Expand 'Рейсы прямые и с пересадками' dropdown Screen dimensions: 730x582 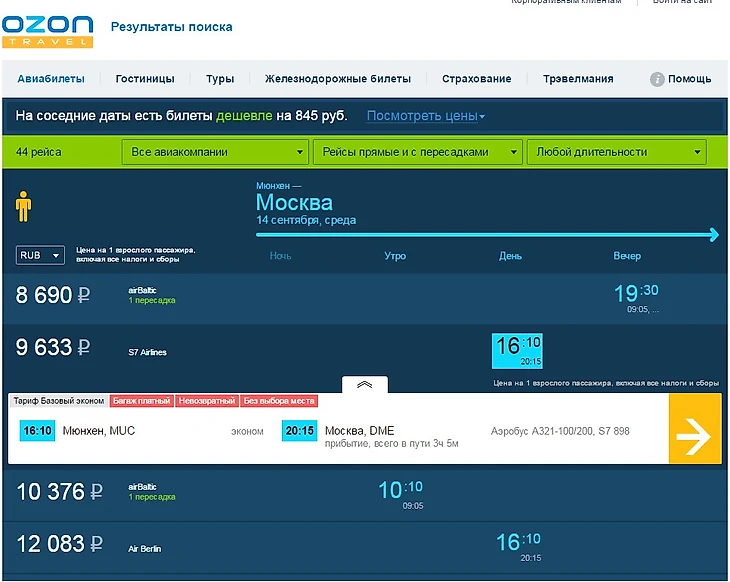pyautogui.click(x=417, y=152)
